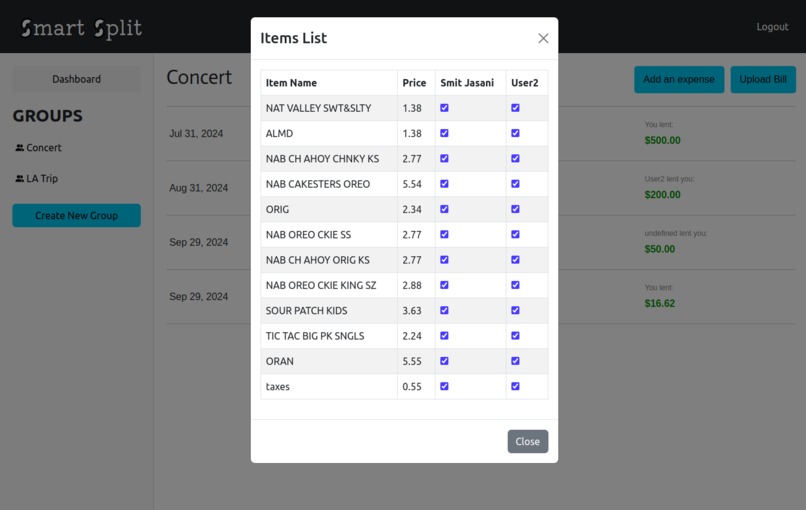This screenshot has height=510, width=806.
Task: Click the gray Close button
Action: [528, 441]
